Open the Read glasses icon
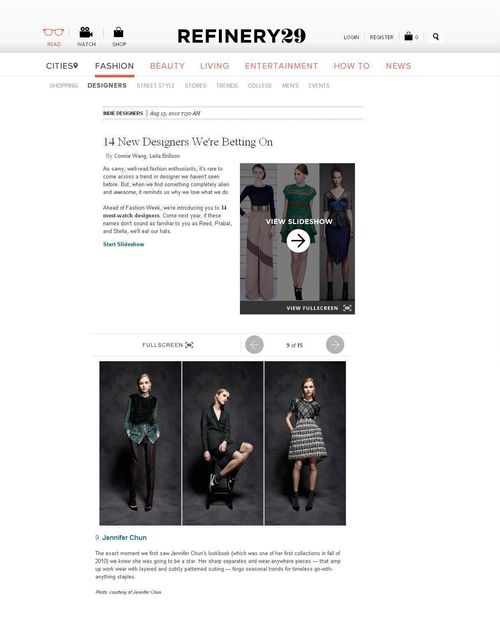Viewport: 500px width, 621px height. (x=53, y=32)
